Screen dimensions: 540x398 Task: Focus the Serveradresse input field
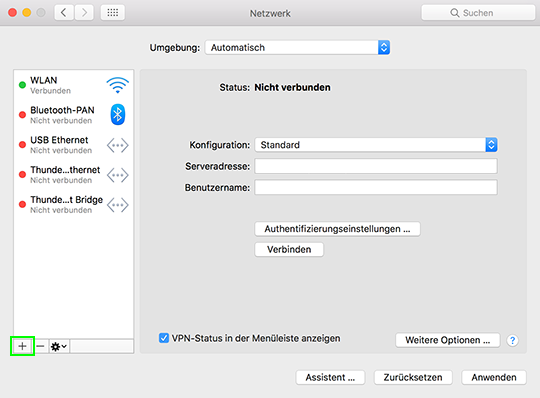click(376, 166)
